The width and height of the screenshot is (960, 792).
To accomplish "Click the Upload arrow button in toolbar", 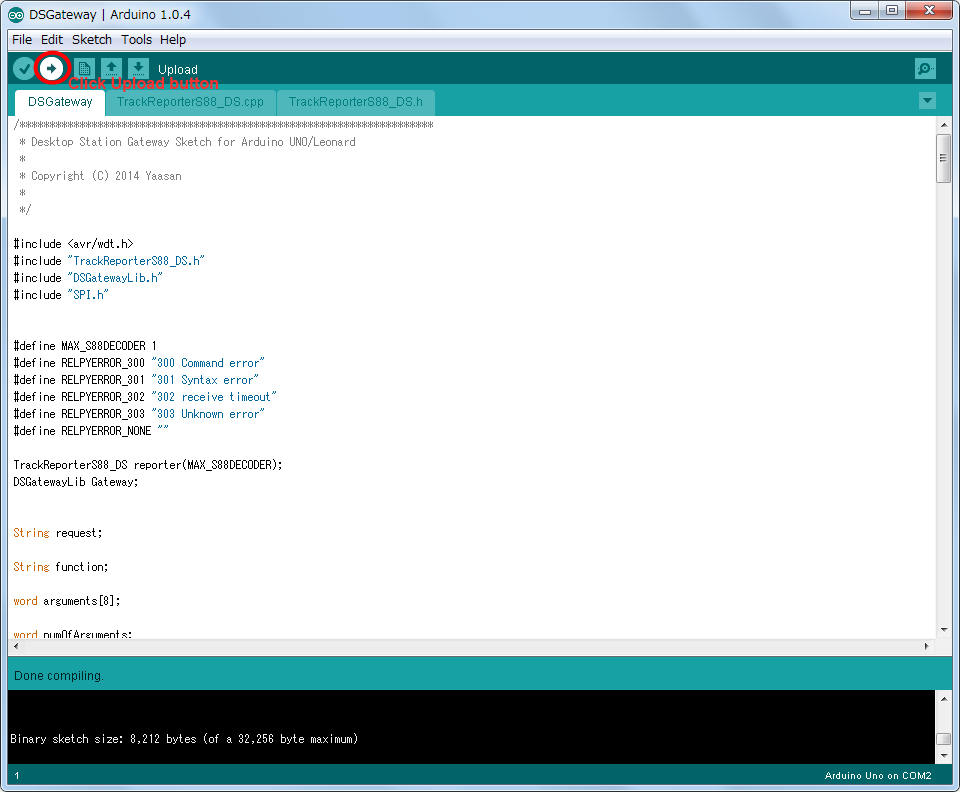I will pos(51,69).
